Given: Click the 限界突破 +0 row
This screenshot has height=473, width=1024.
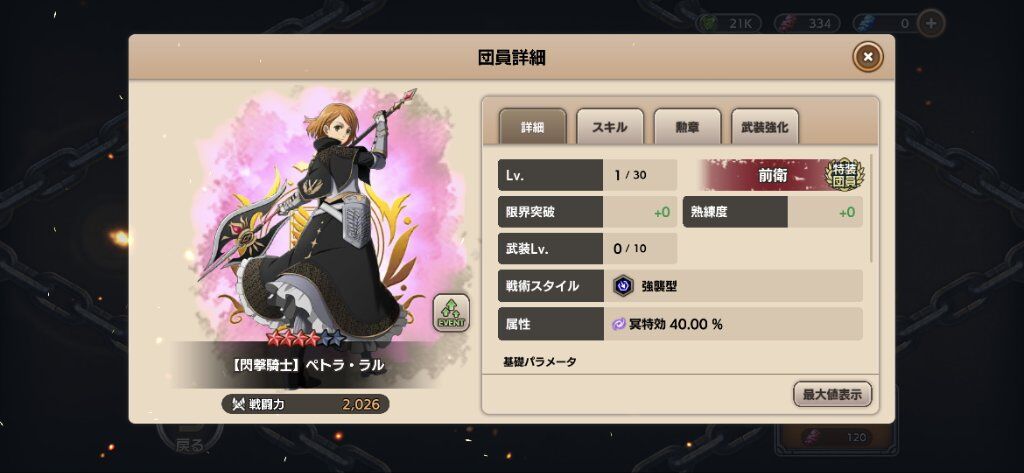Looking at the screenshot, I should coord(587,212).
